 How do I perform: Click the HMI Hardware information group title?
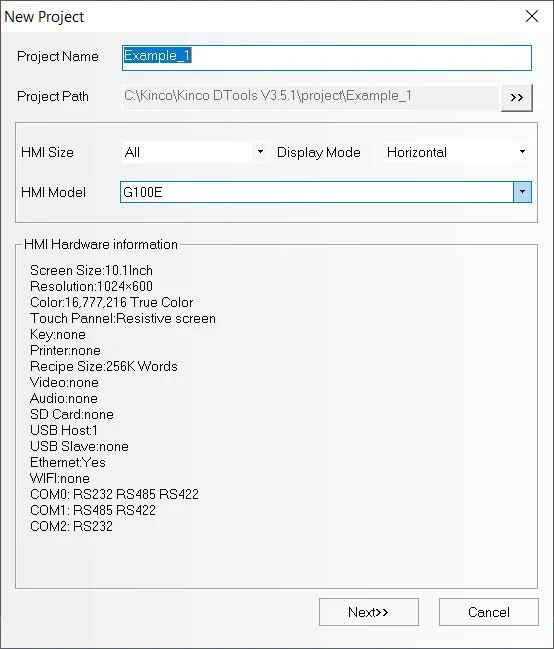pos(101,244)
